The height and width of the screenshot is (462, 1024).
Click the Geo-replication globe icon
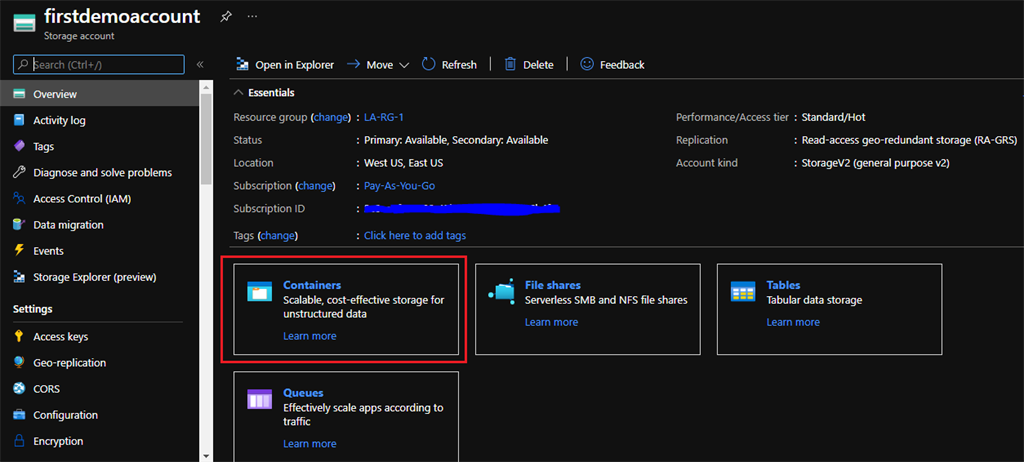pos(20,363)
